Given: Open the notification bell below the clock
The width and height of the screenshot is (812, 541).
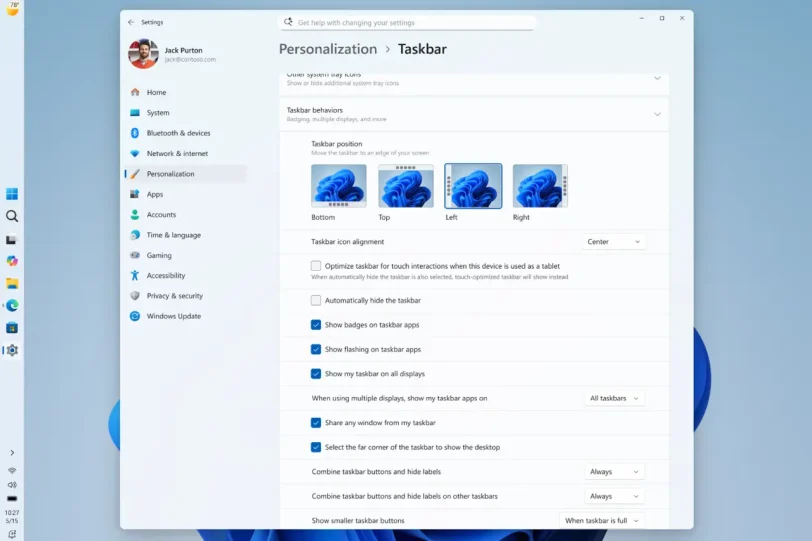Looking at the screenshot, I should [x=12, y=534].
